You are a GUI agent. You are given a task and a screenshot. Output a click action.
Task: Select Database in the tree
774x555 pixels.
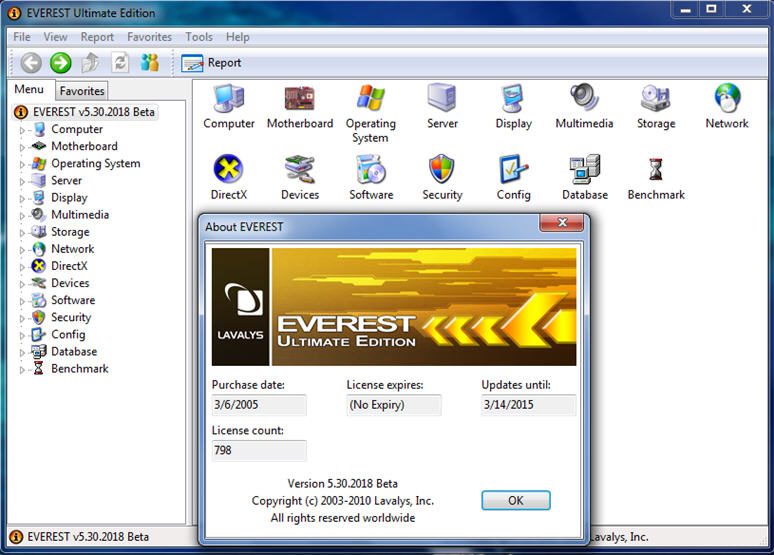click(x=74, y=352)
